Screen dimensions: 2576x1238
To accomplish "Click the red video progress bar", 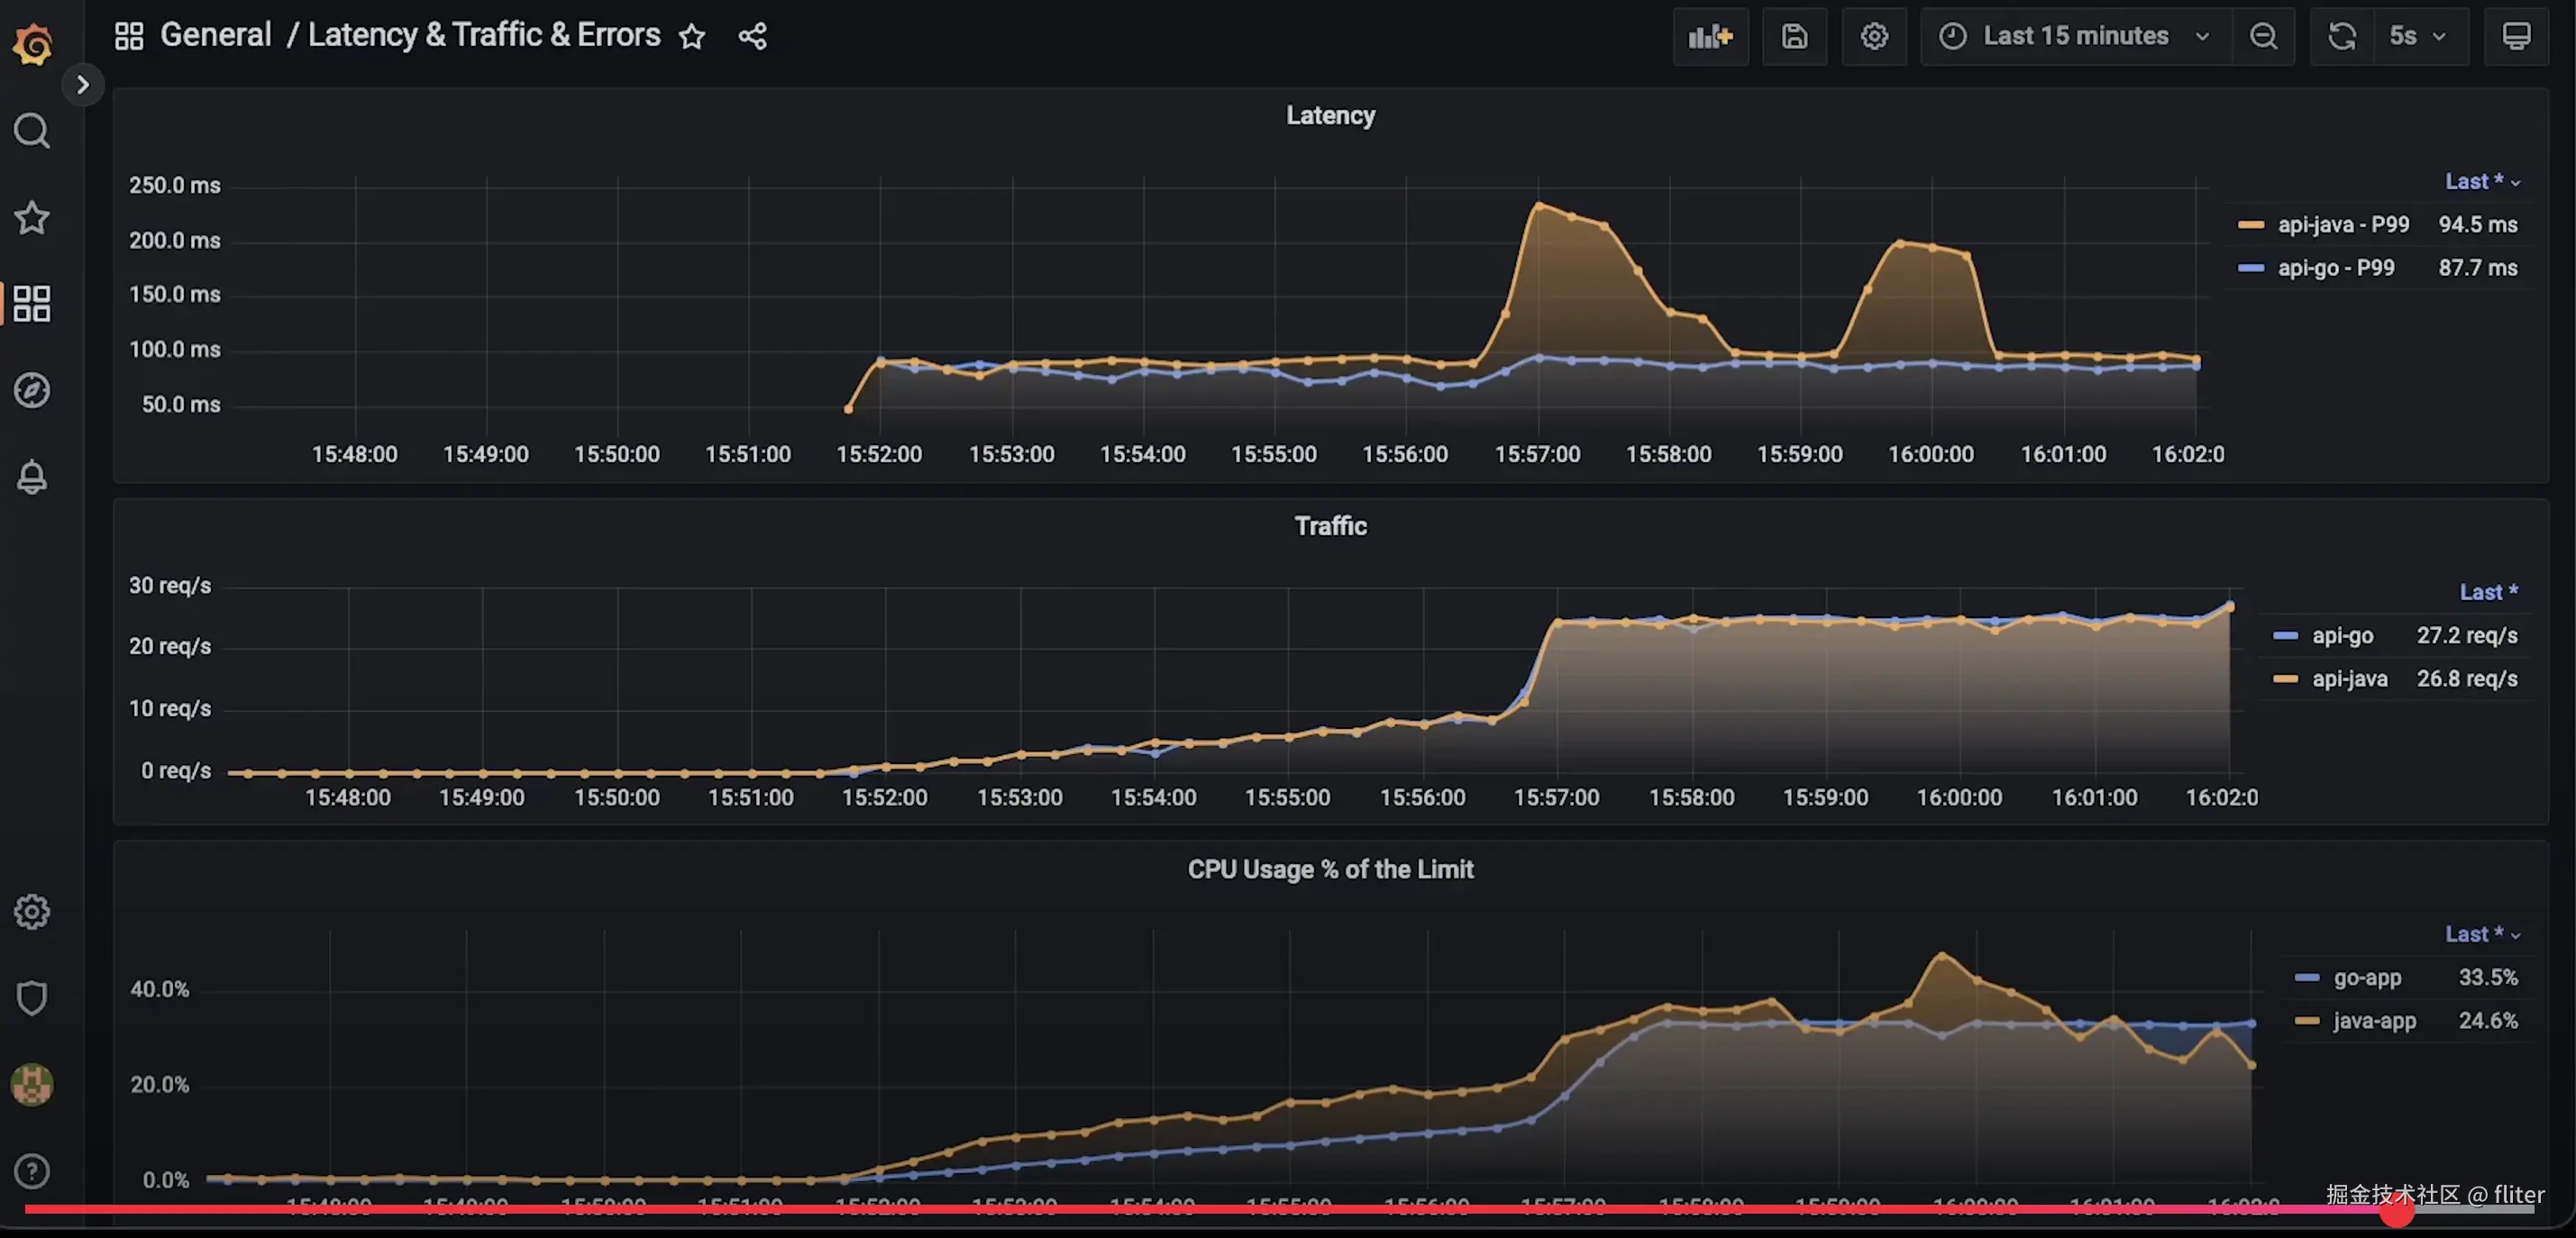I will pos(1200,1210).
